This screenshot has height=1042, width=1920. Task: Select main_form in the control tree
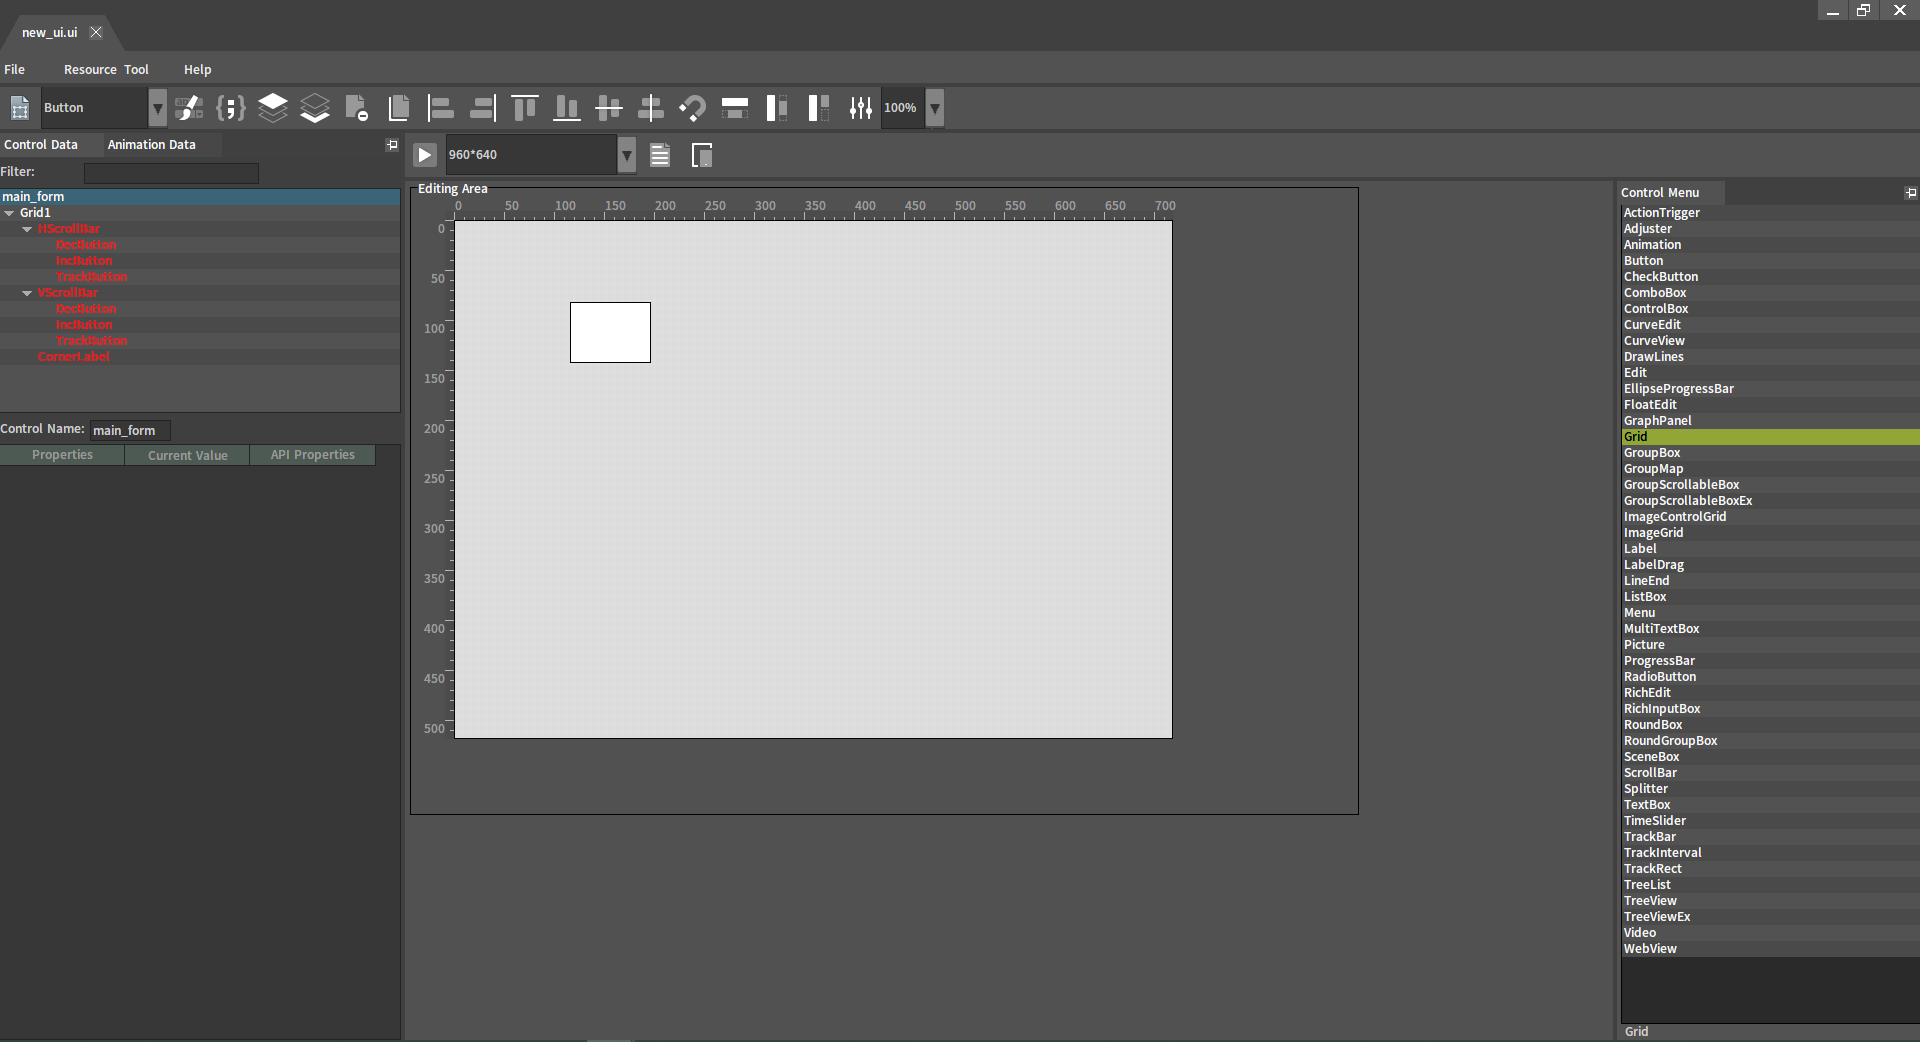200,197
